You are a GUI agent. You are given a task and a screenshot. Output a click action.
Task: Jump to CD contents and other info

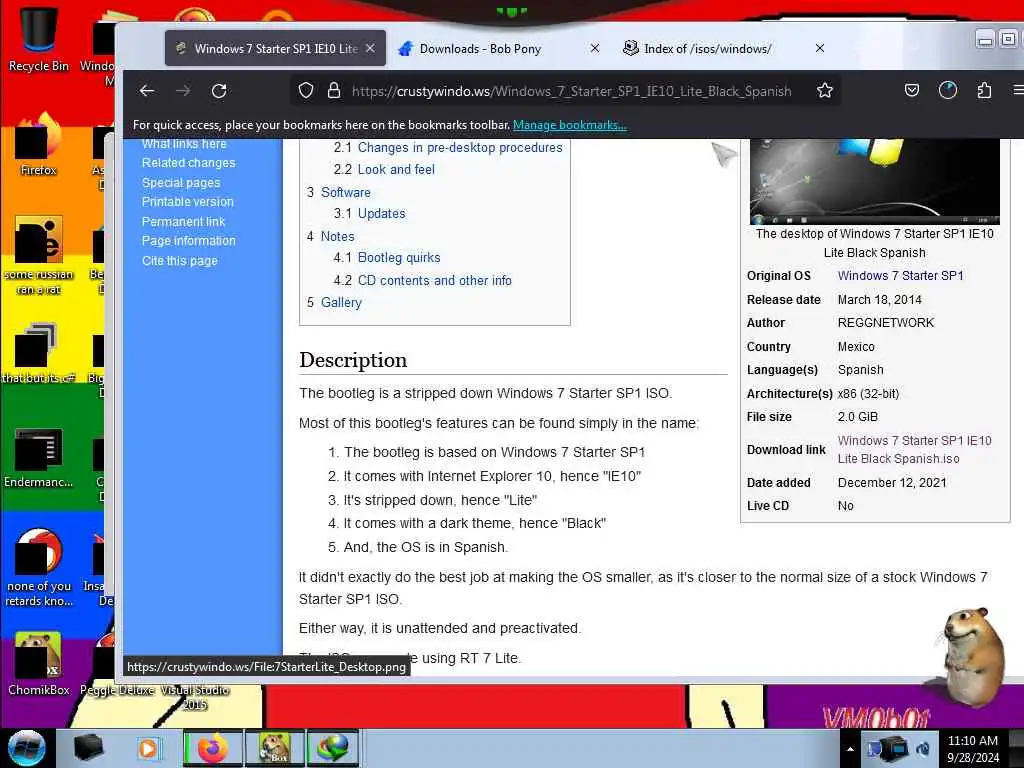click(434, 280)
